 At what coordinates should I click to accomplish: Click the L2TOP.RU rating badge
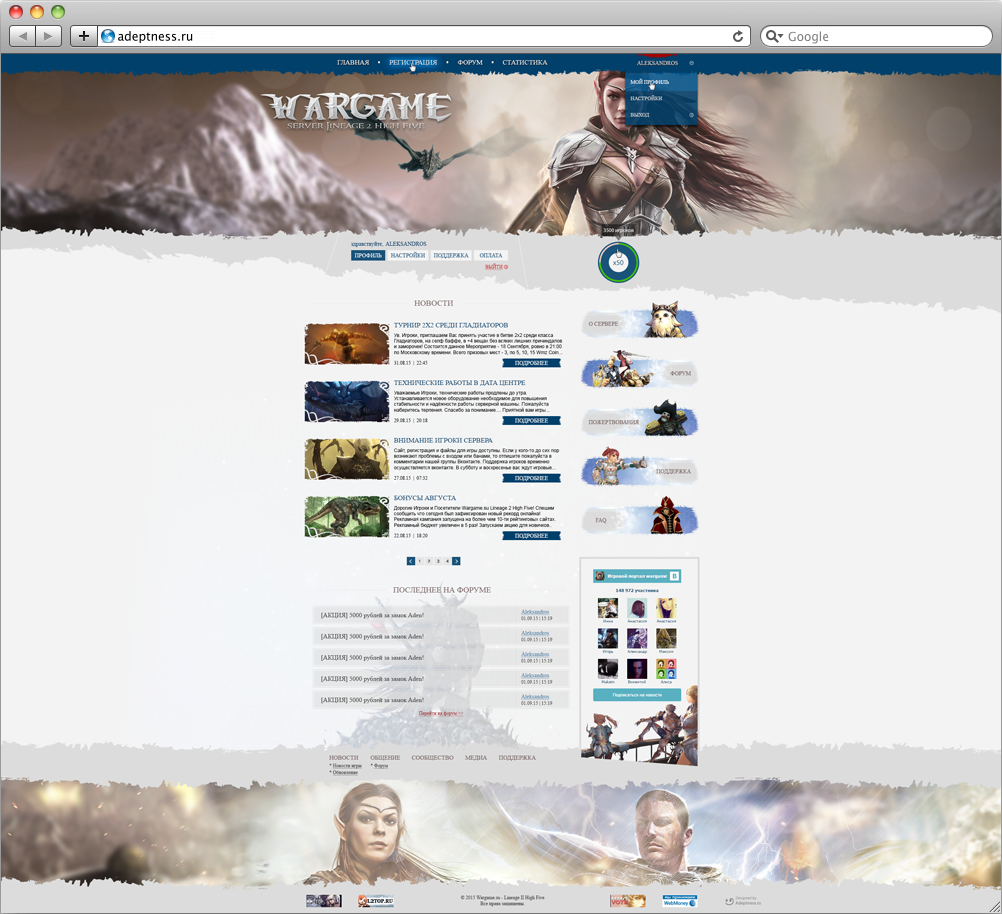376,901
